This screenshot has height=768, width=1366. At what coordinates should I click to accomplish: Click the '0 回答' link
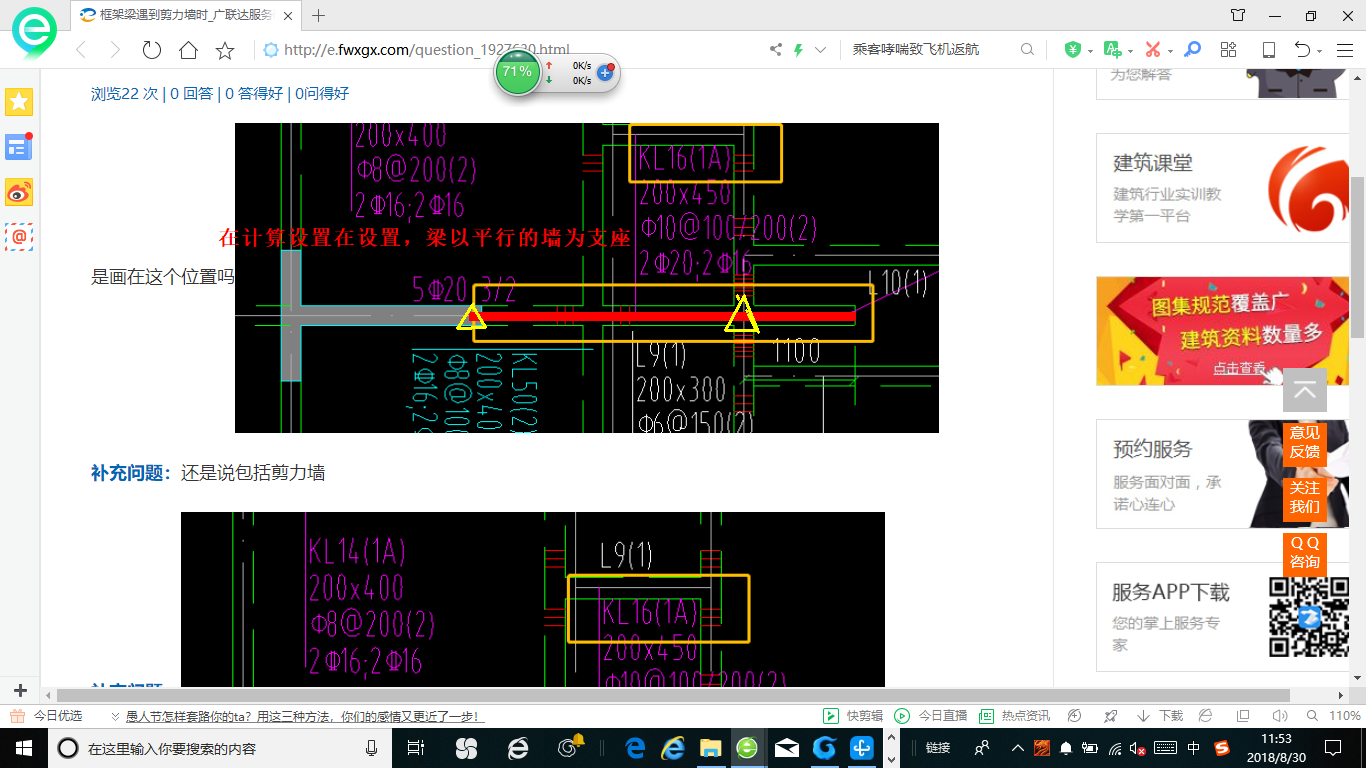click(191, 93)
